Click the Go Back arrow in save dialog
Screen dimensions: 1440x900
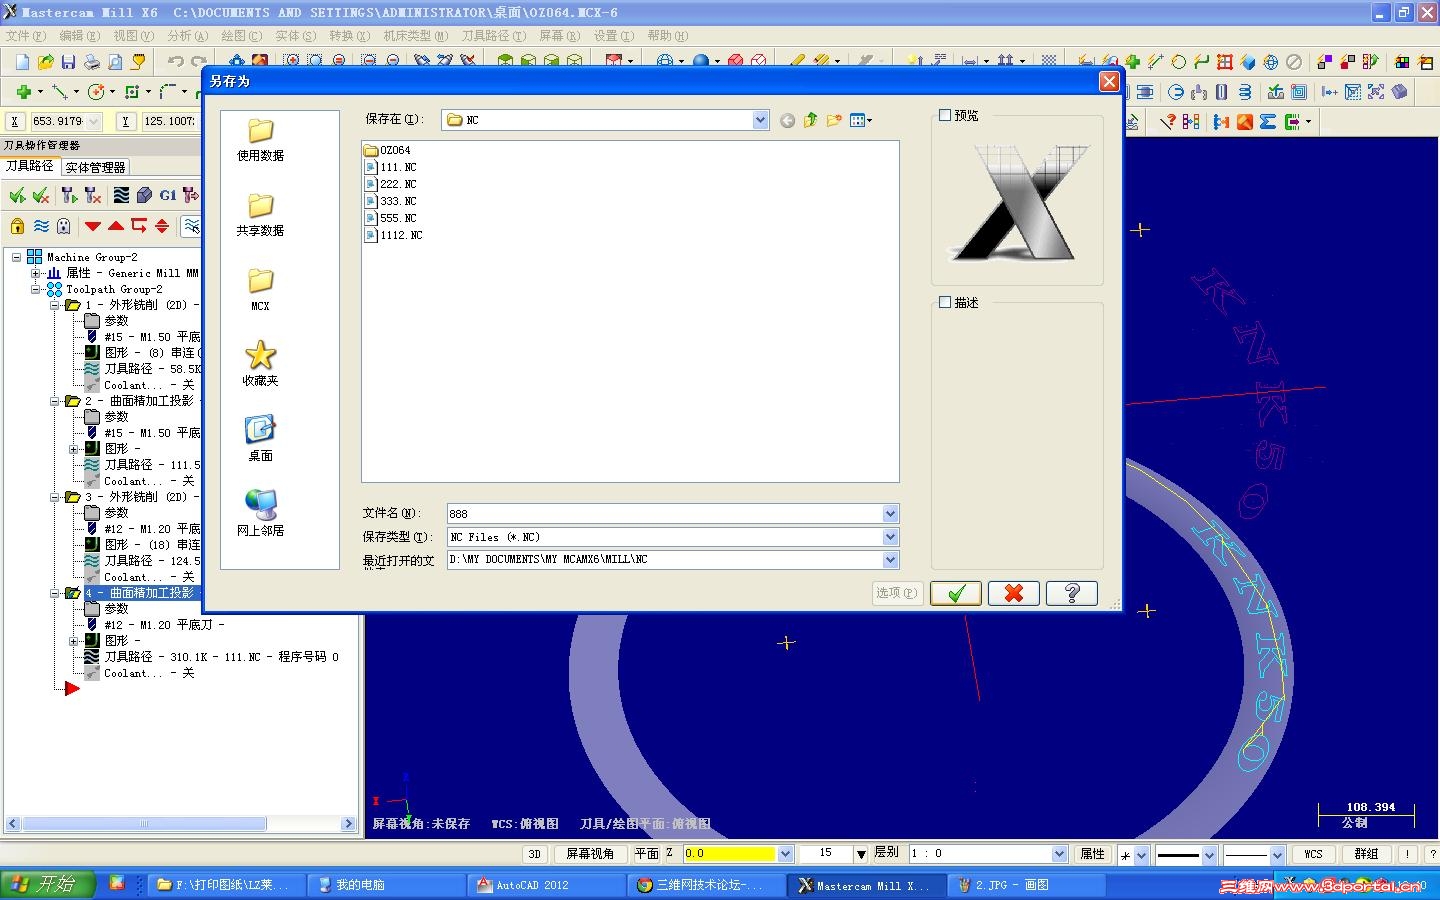click(787, 120)
